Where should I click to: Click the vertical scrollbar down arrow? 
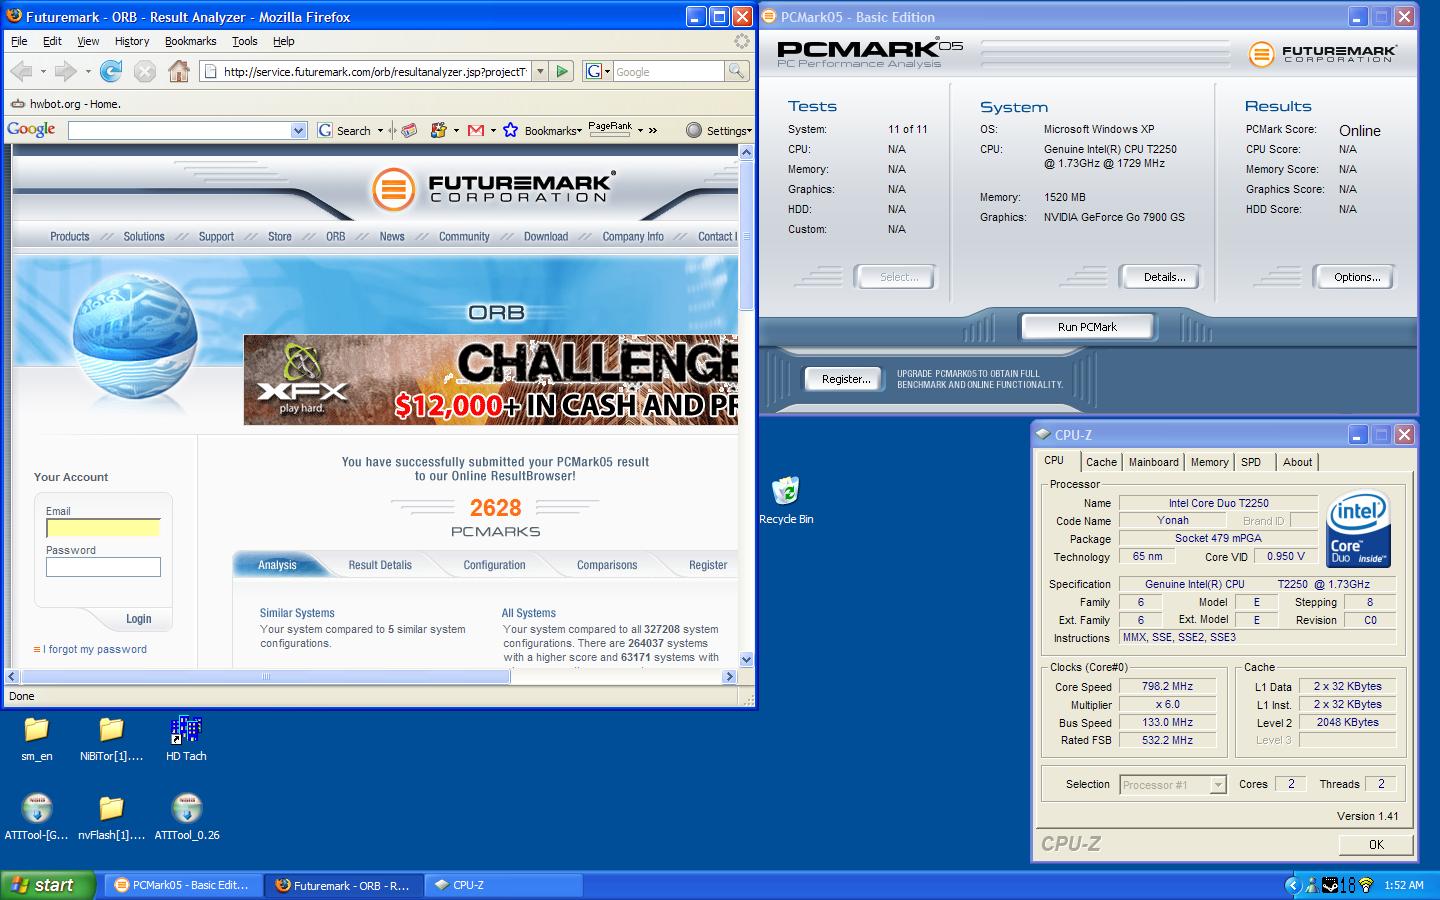746,659
